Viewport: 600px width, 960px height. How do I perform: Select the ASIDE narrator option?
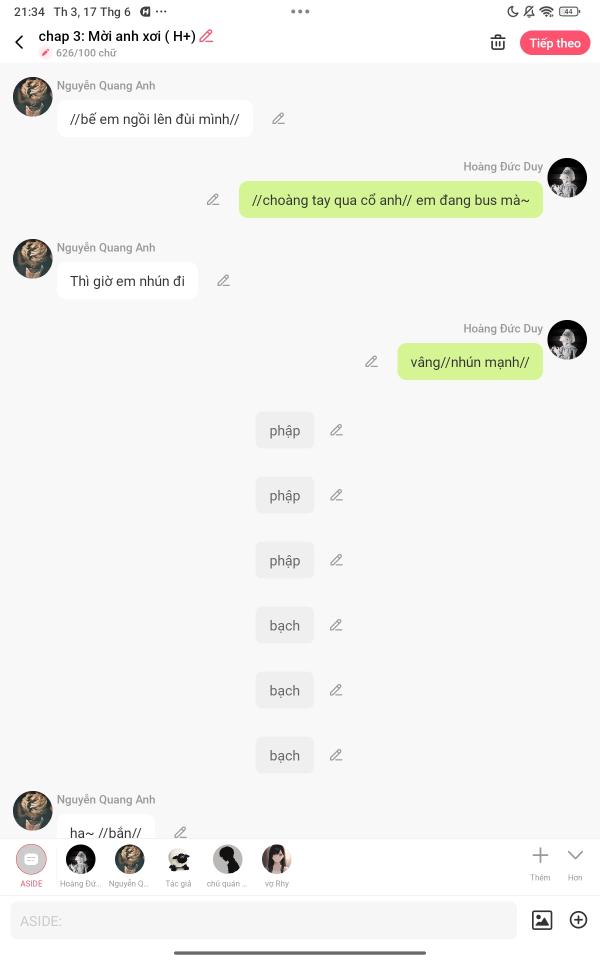[31, 866]
